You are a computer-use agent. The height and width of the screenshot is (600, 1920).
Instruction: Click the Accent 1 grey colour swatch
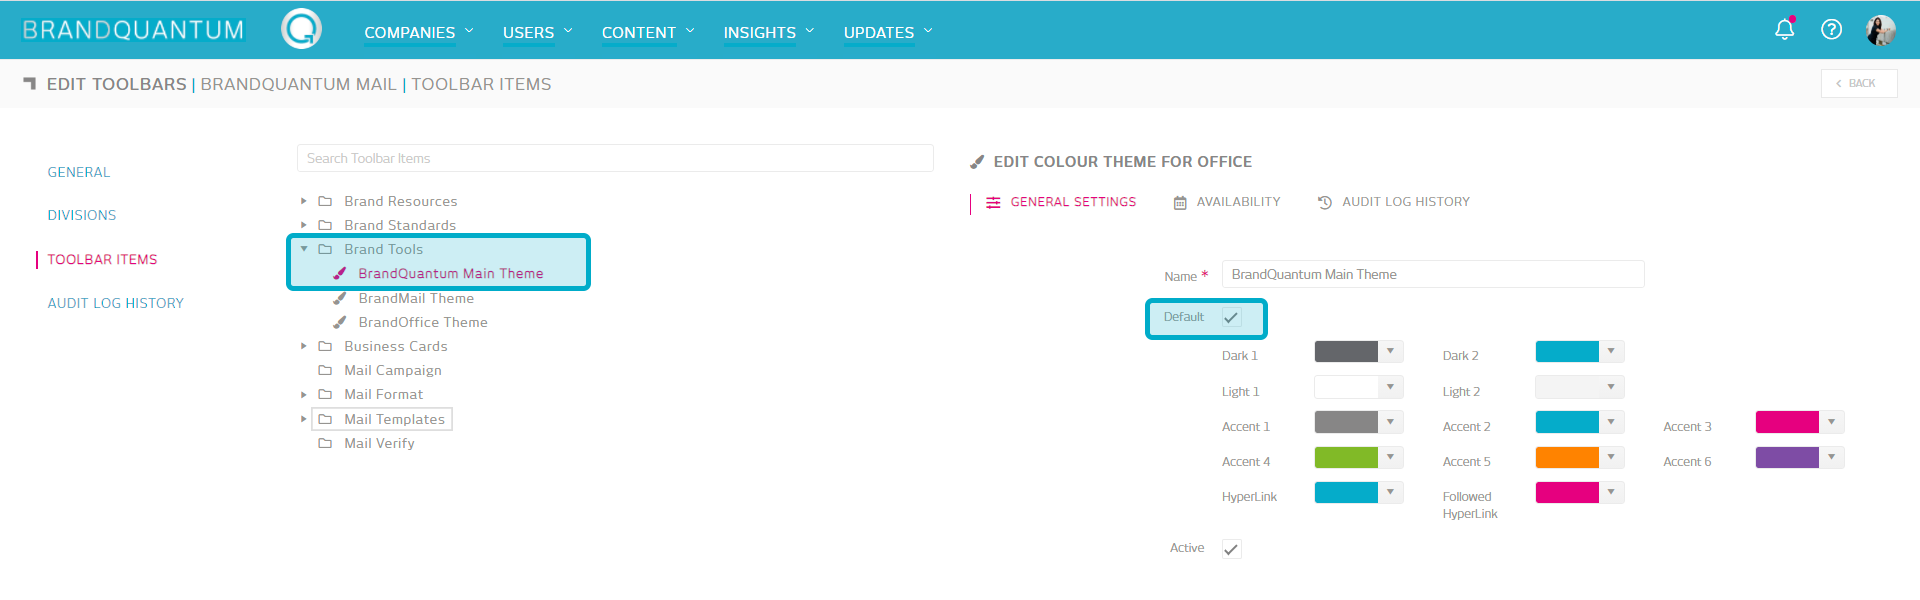[x=1346, y=422]
